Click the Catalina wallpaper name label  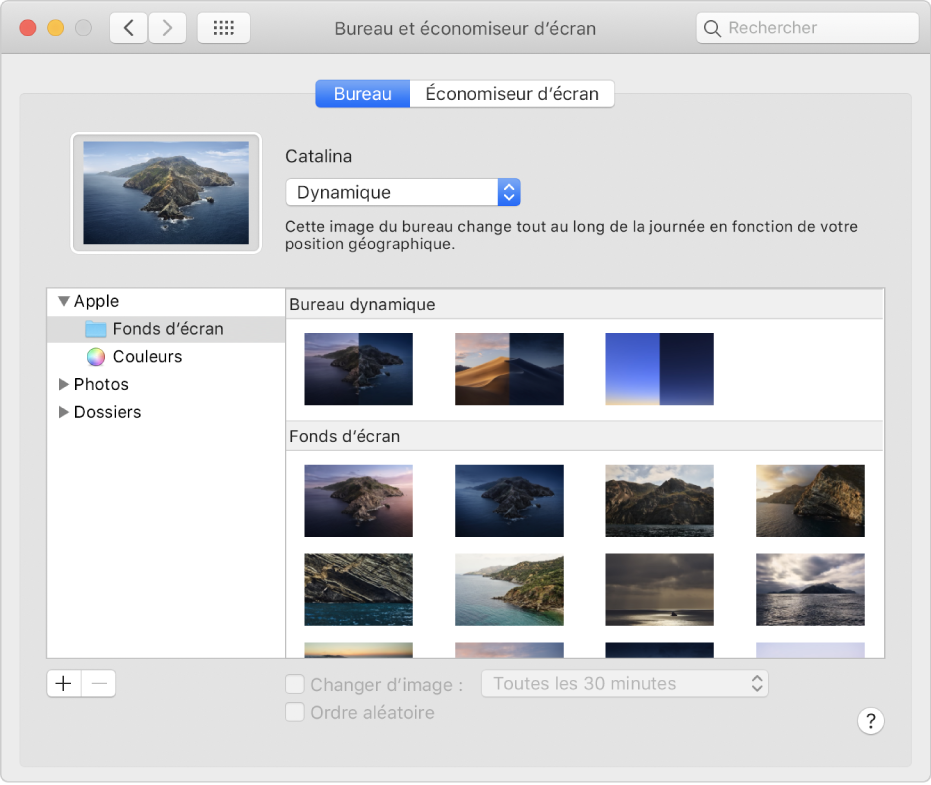(319, 156)
